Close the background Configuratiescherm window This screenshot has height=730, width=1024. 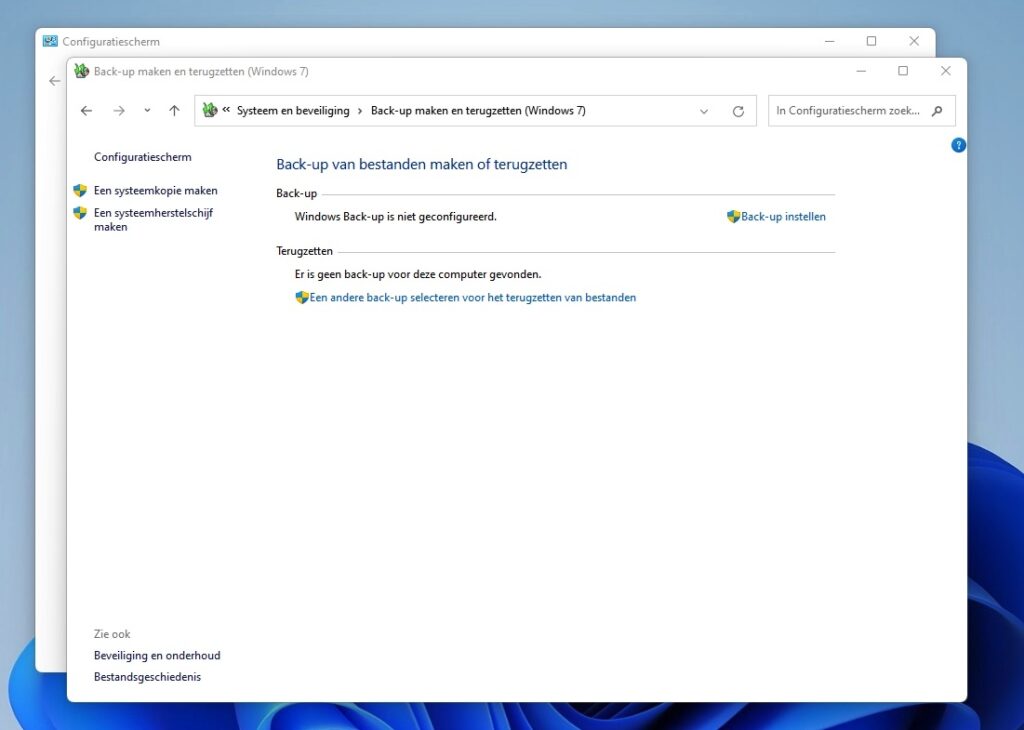tap(914, 41)
